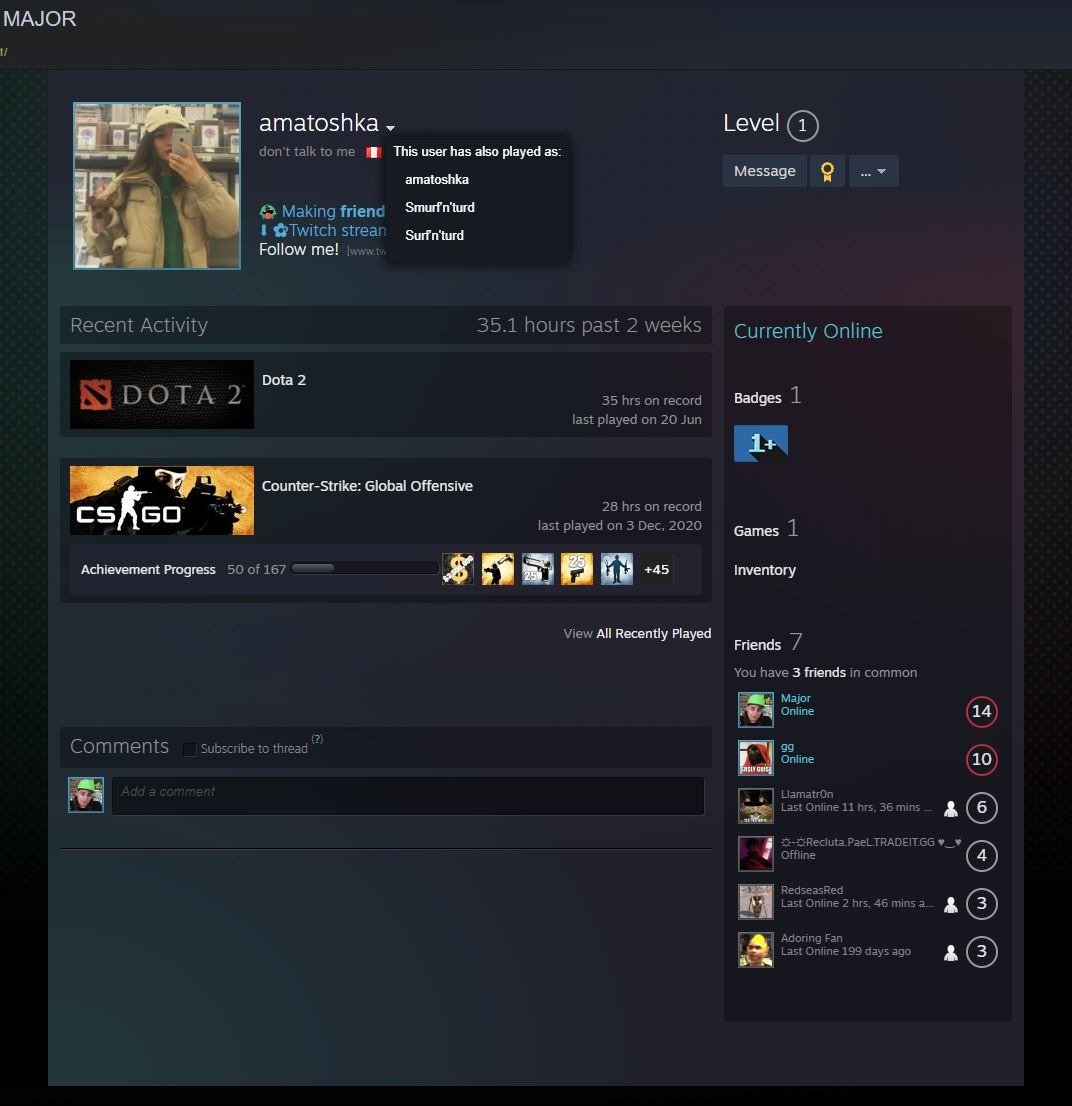Open the Twitch stream link in summary

coord(337,230)
